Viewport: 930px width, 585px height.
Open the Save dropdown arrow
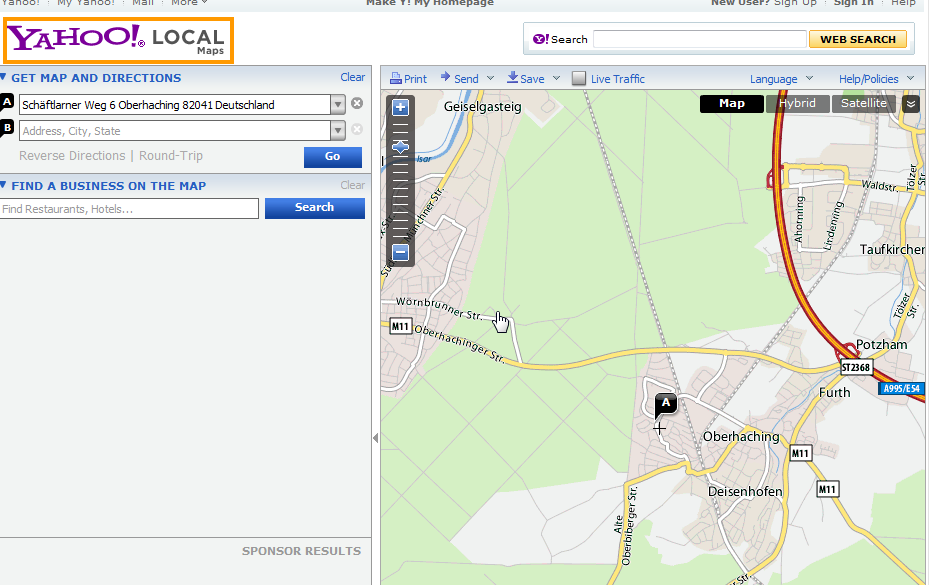point(556,78)
